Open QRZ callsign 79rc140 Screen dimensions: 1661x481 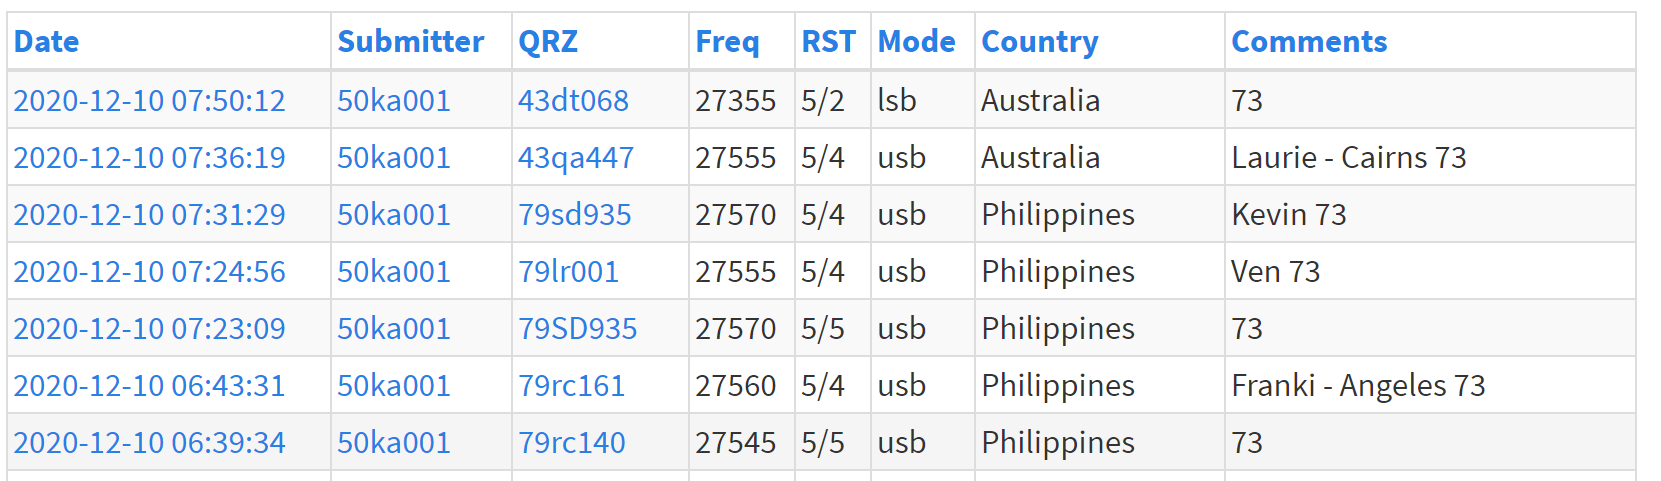(x=571, y=442)
